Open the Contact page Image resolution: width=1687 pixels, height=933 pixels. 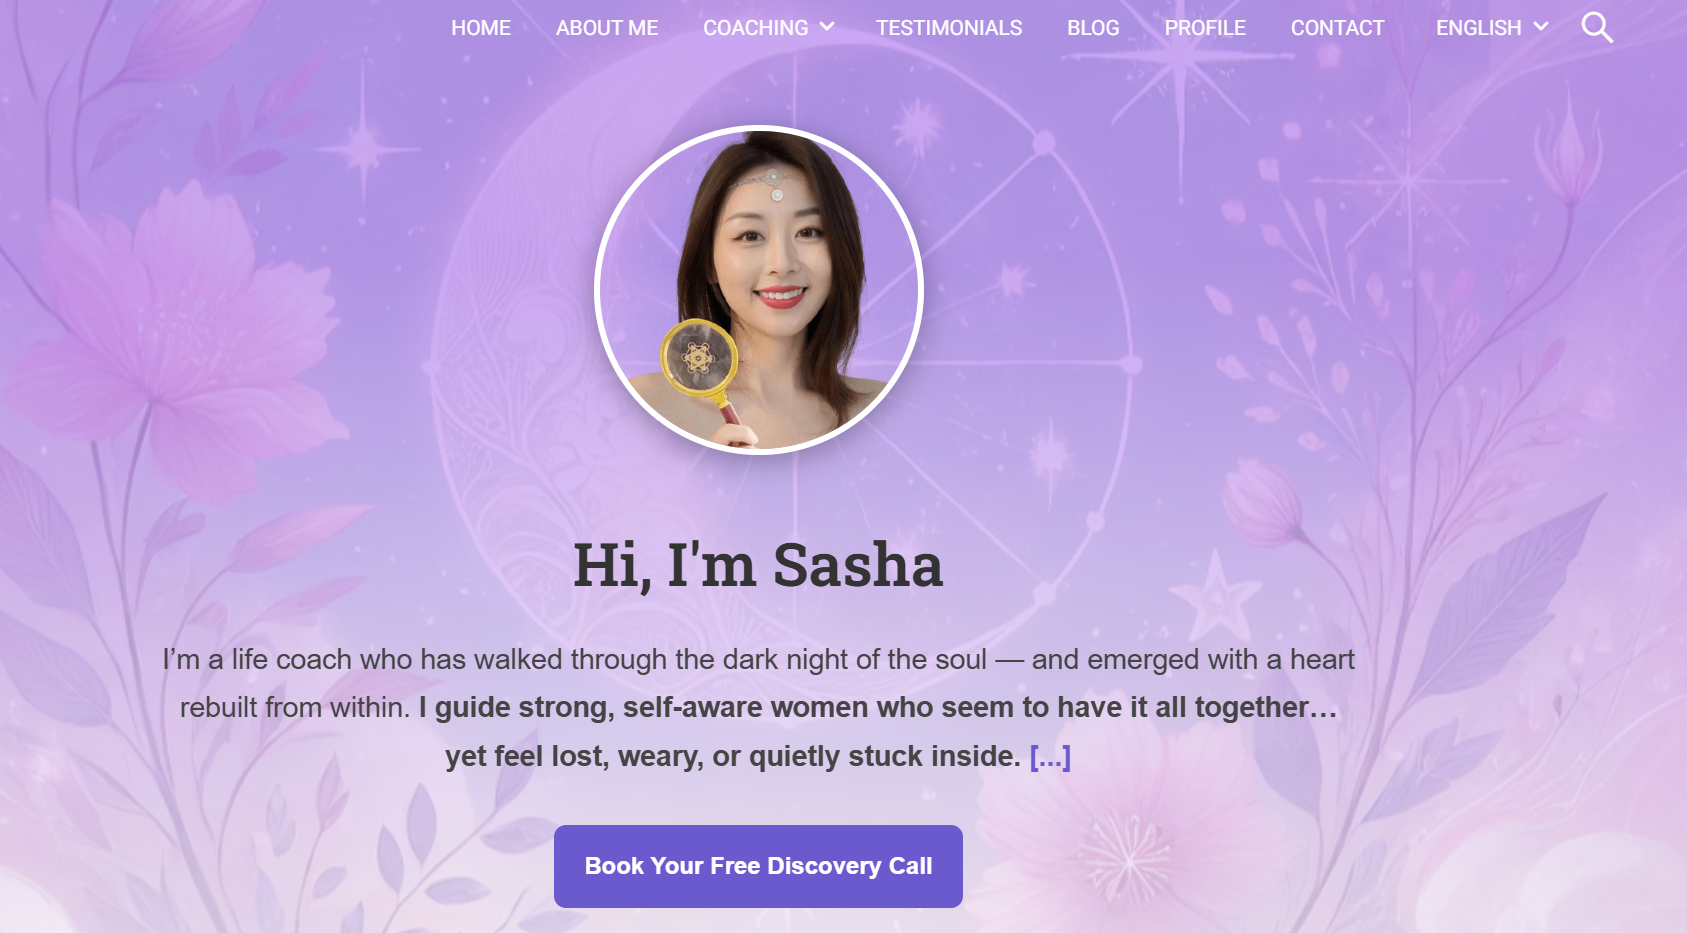click(x=1337, y=28)
